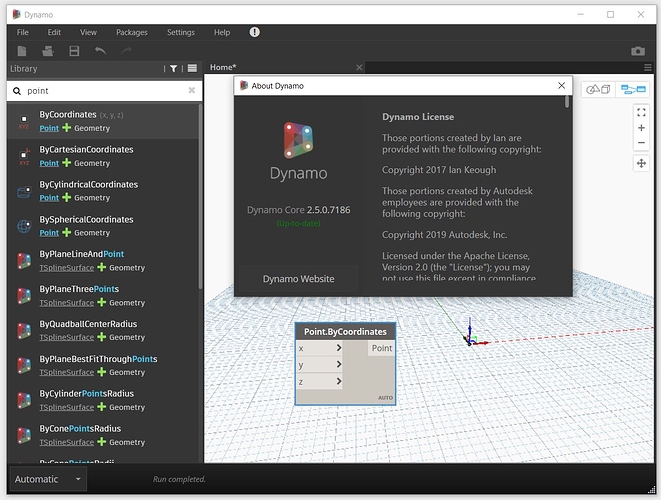
Task: Switch to graph view navigation
Action: pyautogui.click(x=633, y=89)
